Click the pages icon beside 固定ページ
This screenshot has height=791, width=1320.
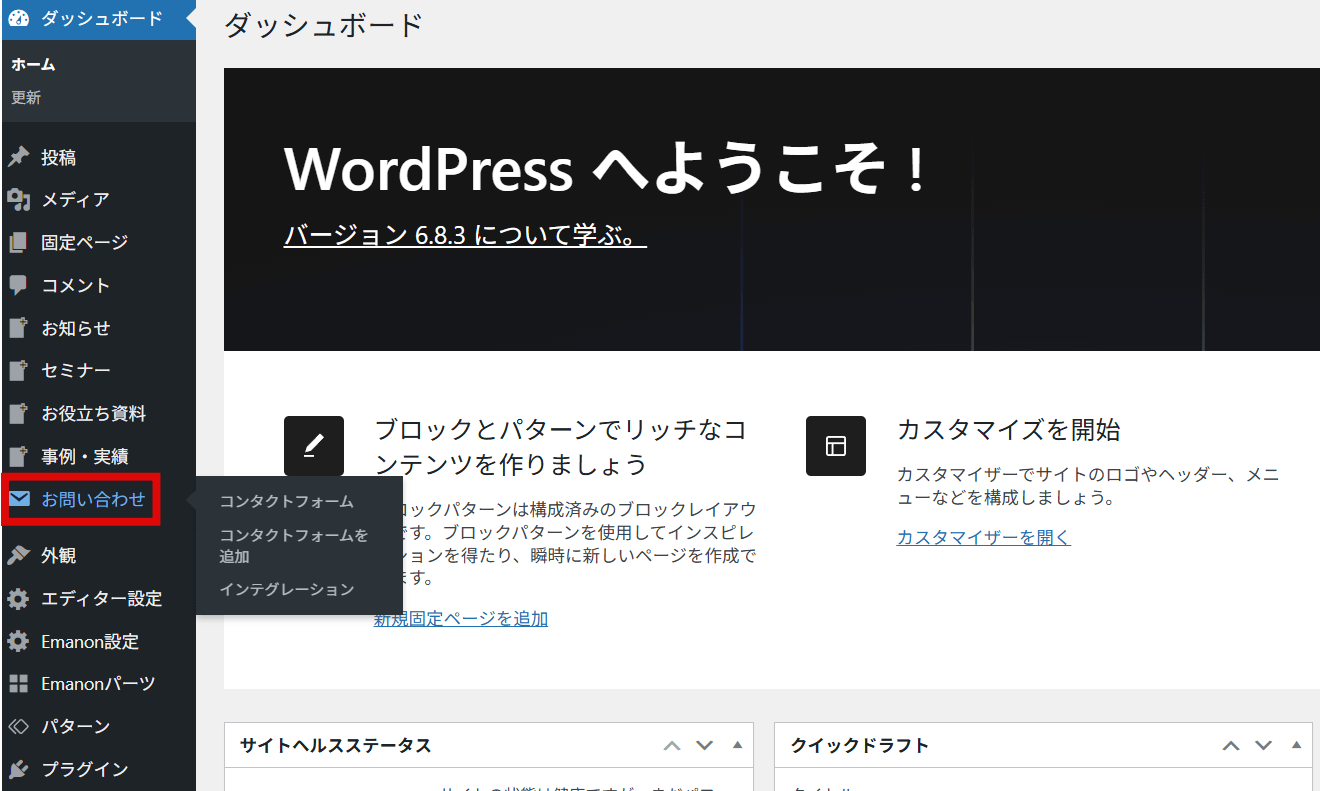tap(18, 243)
